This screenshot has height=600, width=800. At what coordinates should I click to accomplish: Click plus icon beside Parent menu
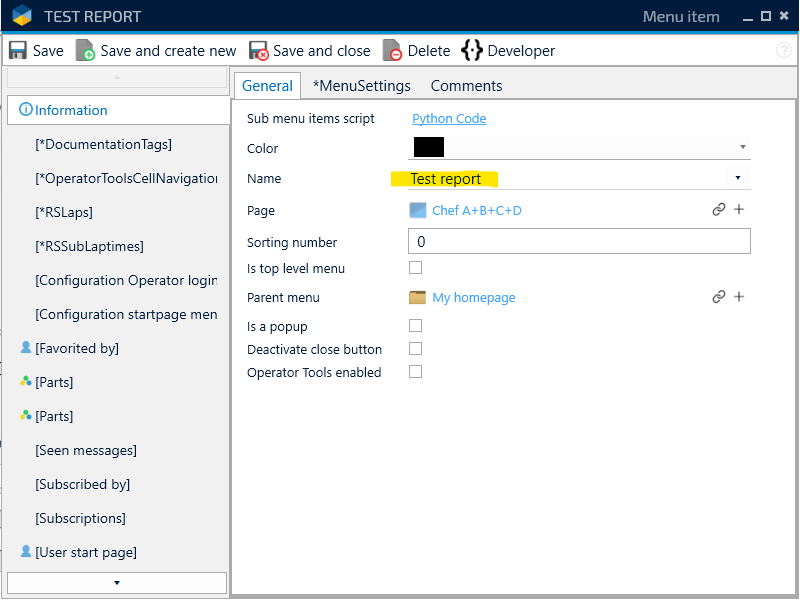[x=739, y=297]
